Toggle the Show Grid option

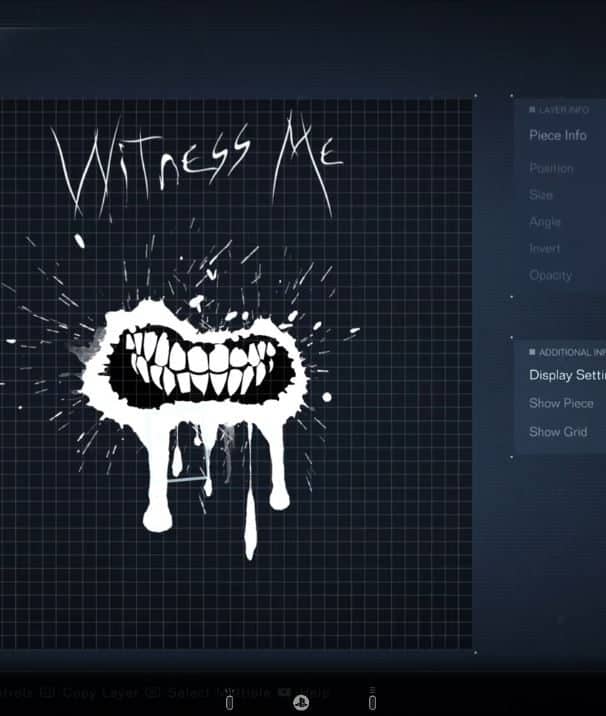point(558,432)
